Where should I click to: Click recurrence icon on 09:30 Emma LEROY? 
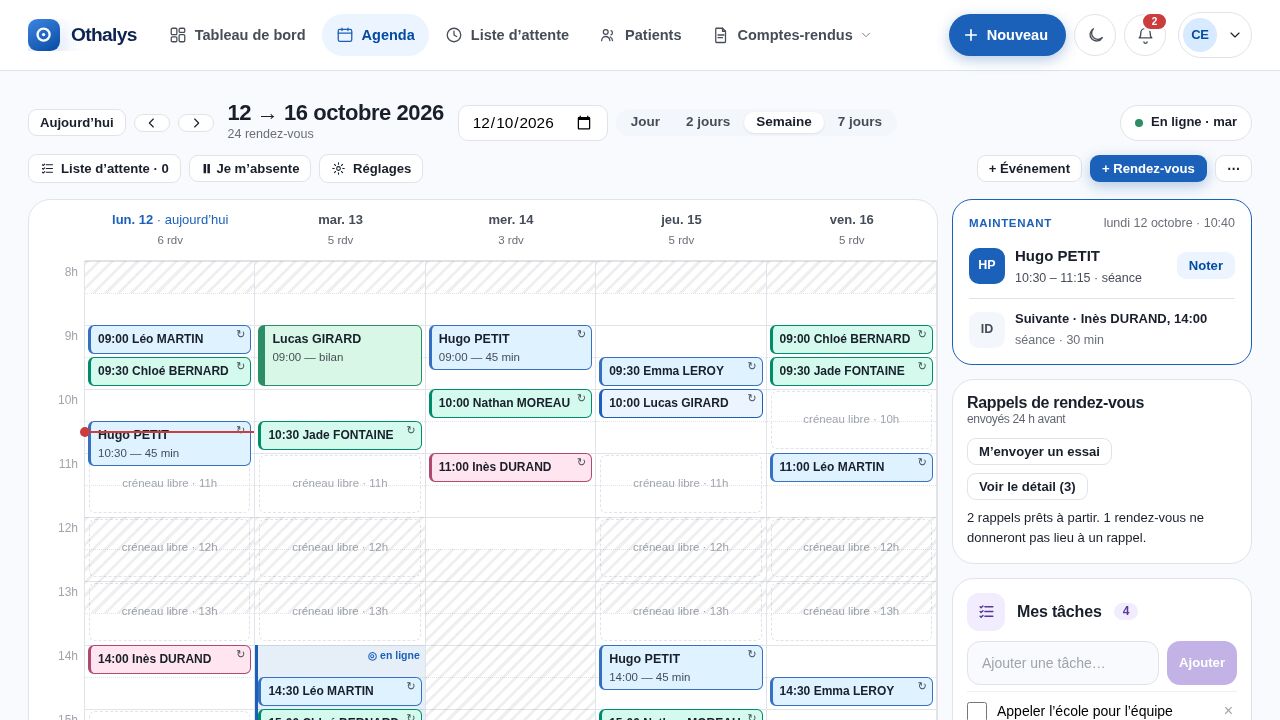click(752, 366)
